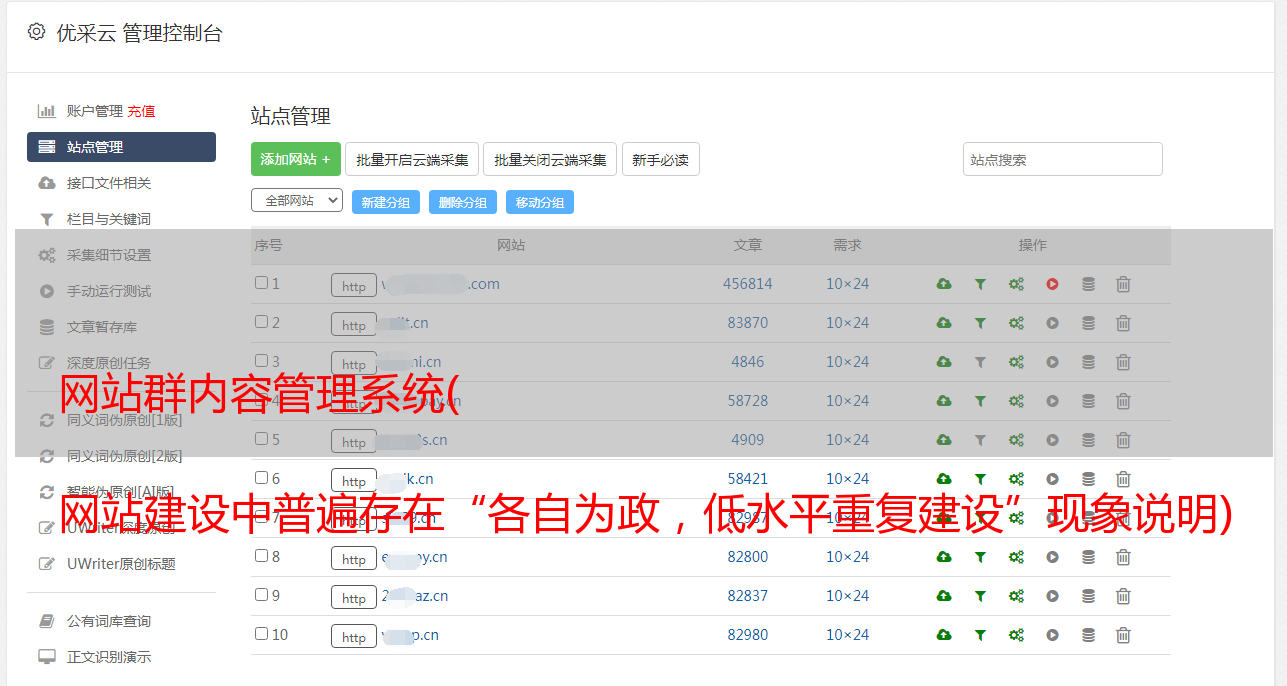This screenshot has height=686, width=1287.
Task: Open the gears settings icon in row 3
Action: tap(1016, 362)
